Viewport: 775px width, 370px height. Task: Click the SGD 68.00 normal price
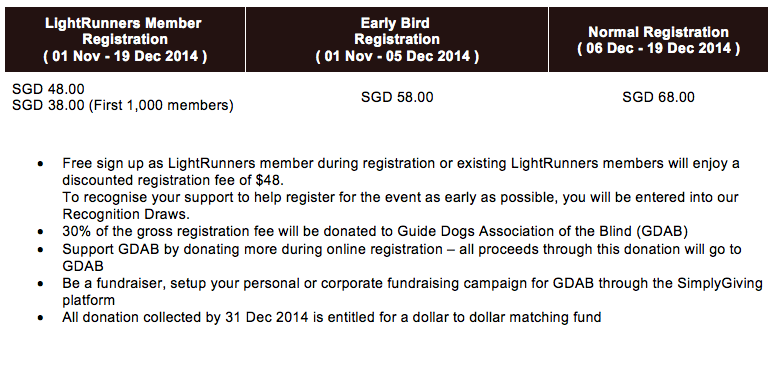coord(658,97)
